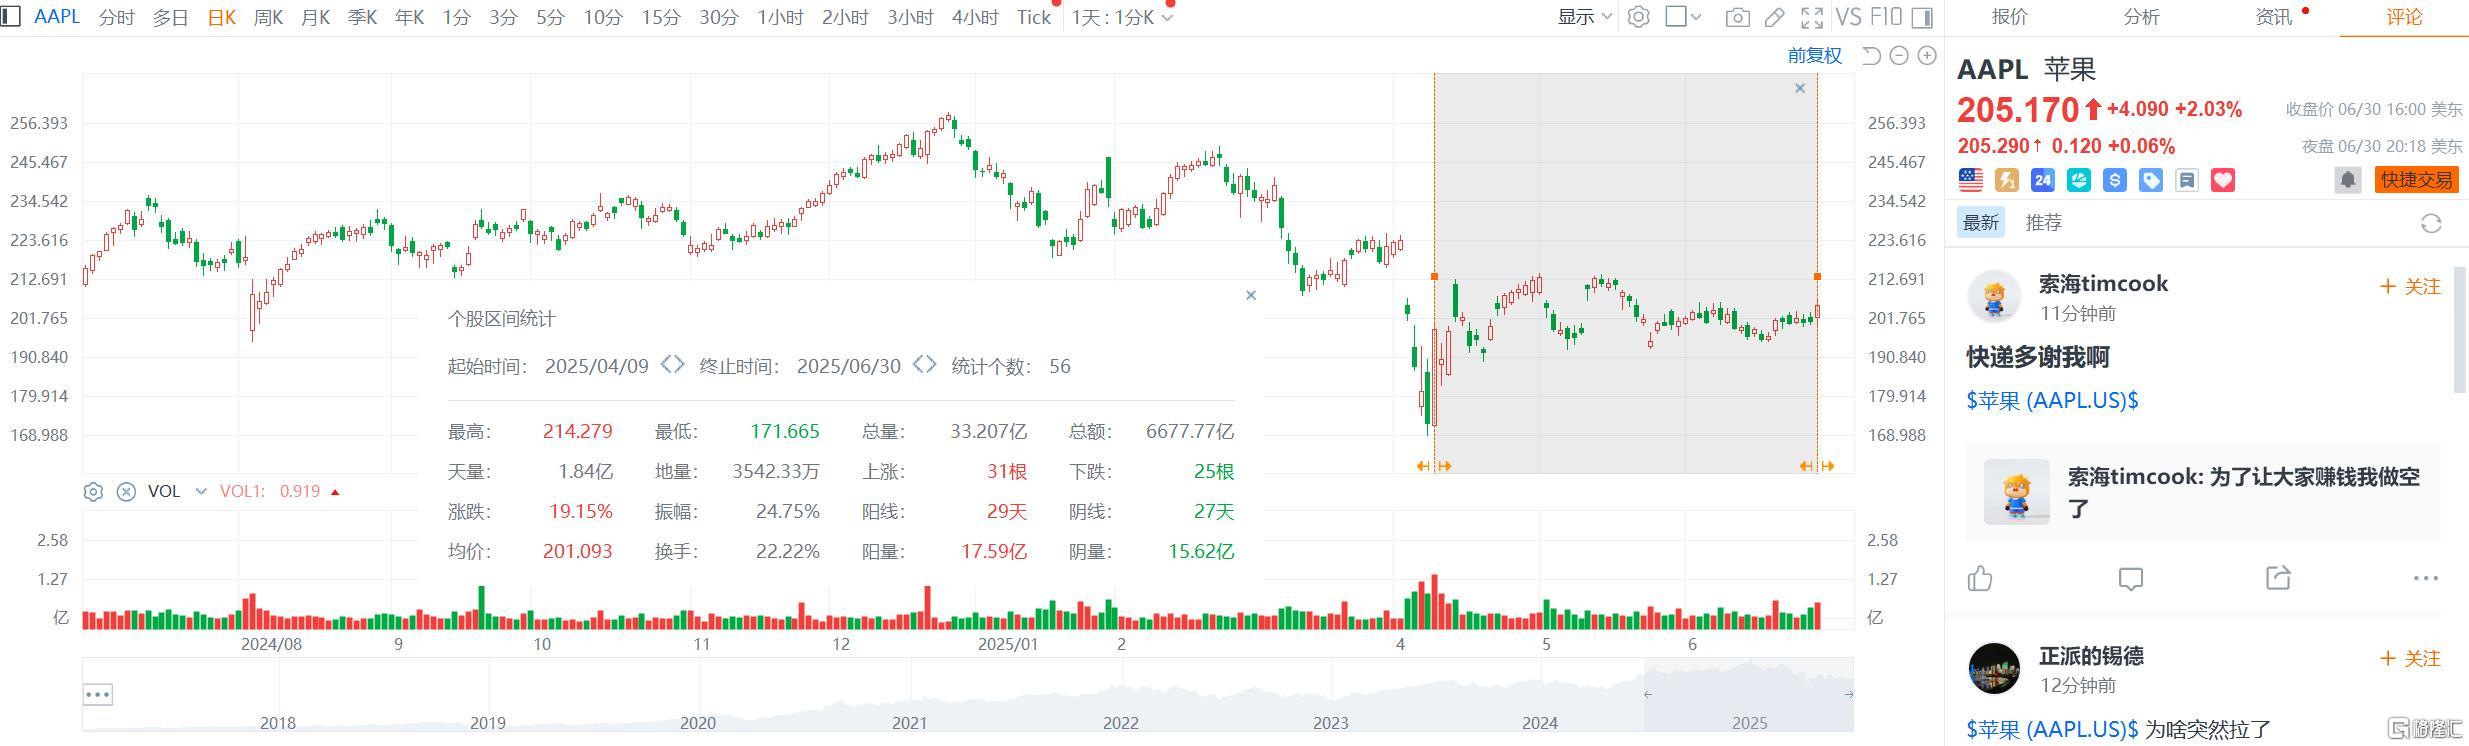Take a chart screenshot with camera icon

click(1738, 17)
